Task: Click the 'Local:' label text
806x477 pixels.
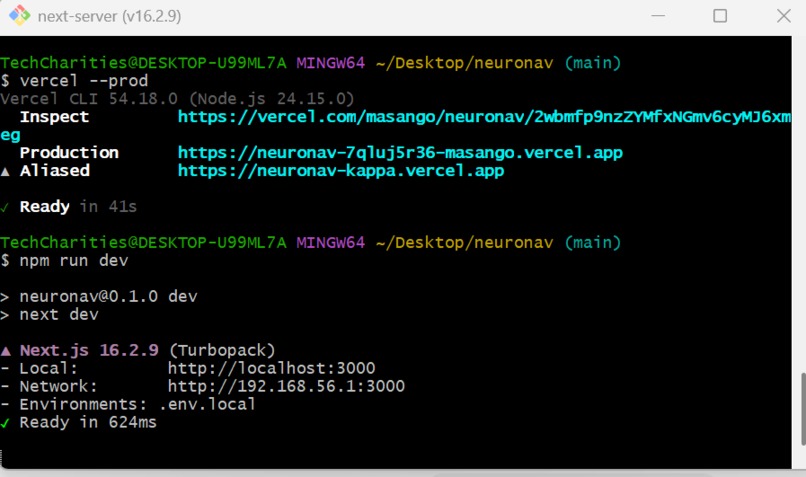Action: [48, 368]
